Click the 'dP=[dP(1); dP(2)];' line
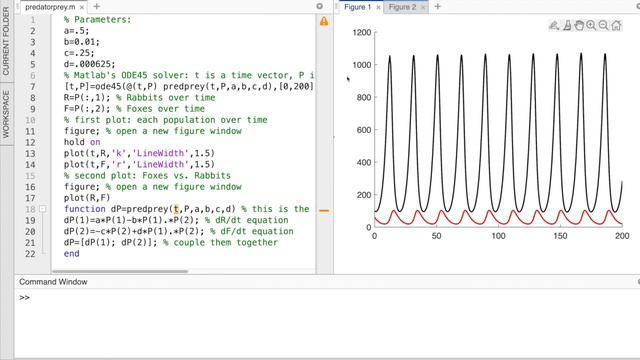Screen dimensions: 640x360 tap(110, 242)
